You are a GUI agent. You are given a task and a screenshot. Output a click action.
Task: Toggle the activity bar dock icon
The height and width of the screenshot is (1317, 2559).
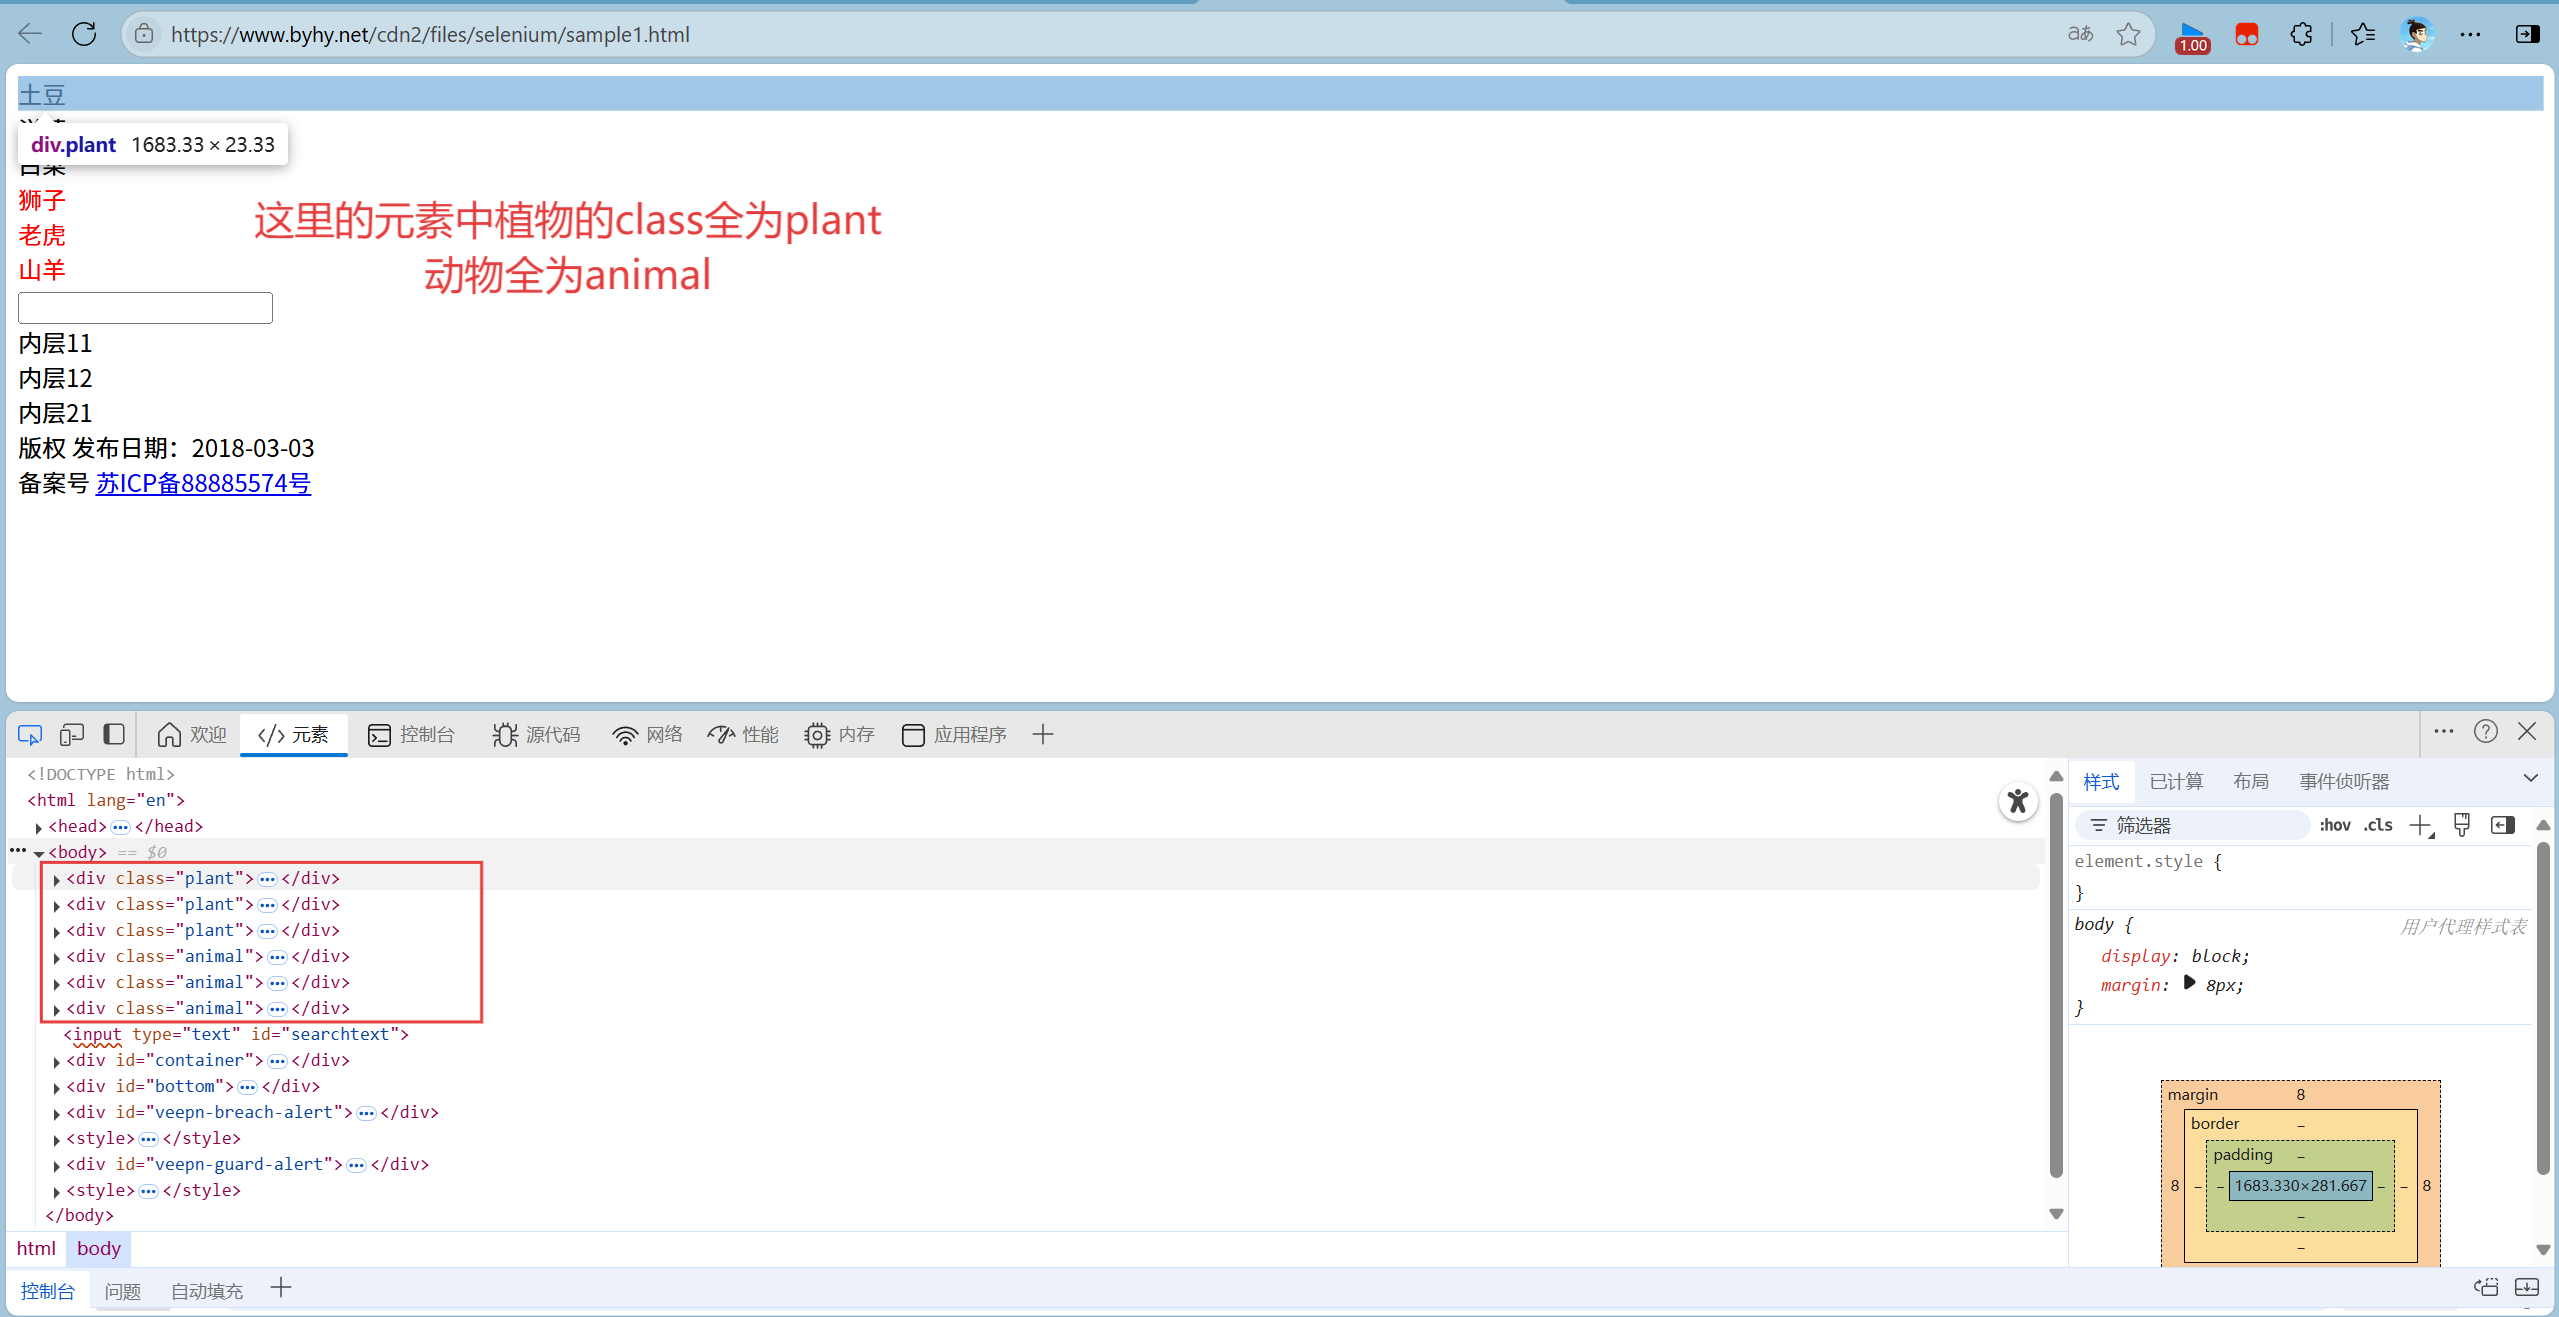pos(114,735)
